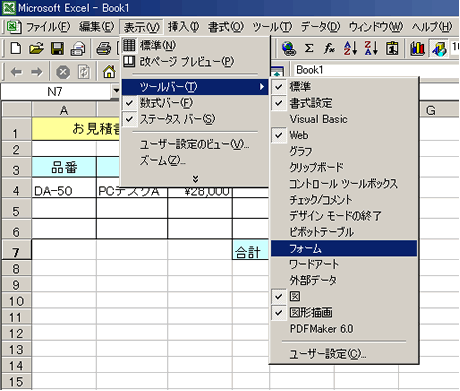Click the AutoSum sigma icon
The image size is (460, 391).
[309, 49]
